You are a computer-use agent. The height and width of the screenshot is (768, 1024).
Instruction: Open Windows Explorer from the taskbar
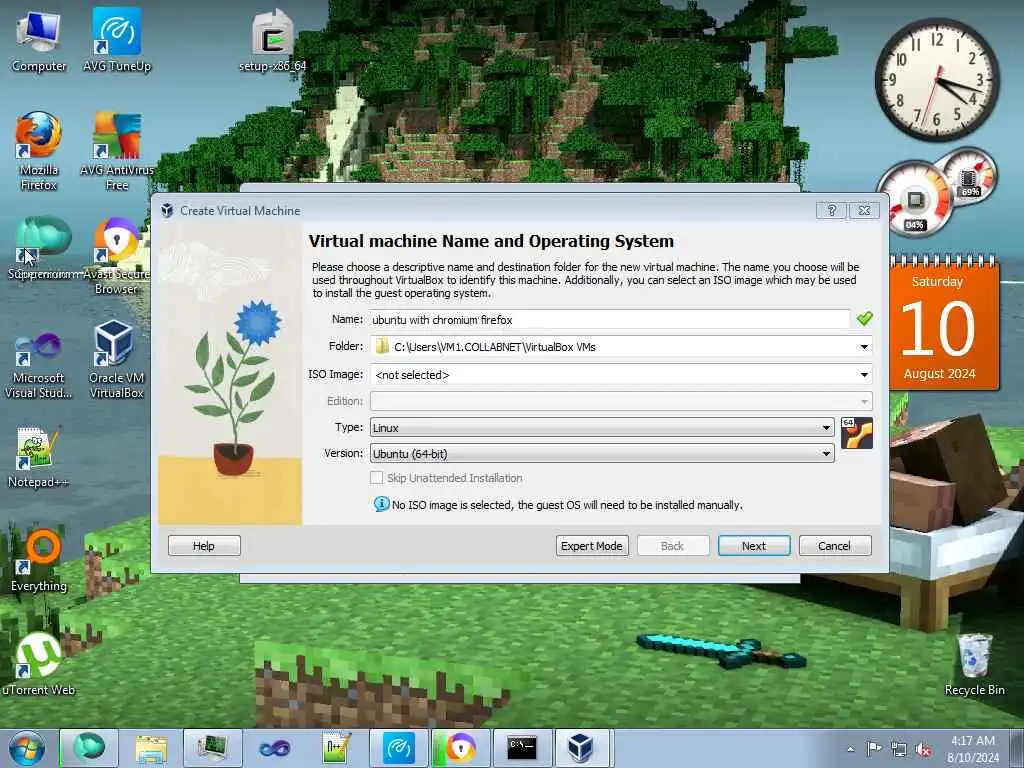(152, 748)
